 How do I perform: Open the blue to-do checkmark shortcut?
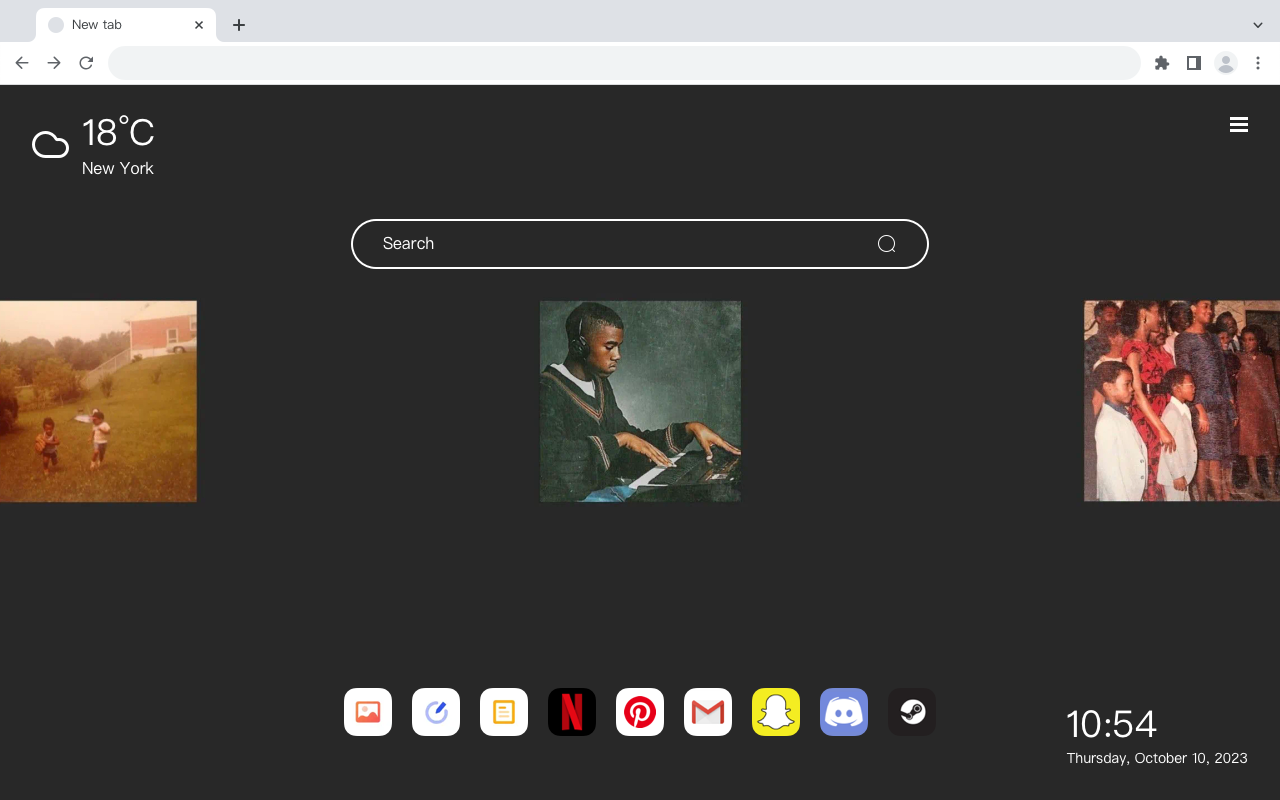436,712
